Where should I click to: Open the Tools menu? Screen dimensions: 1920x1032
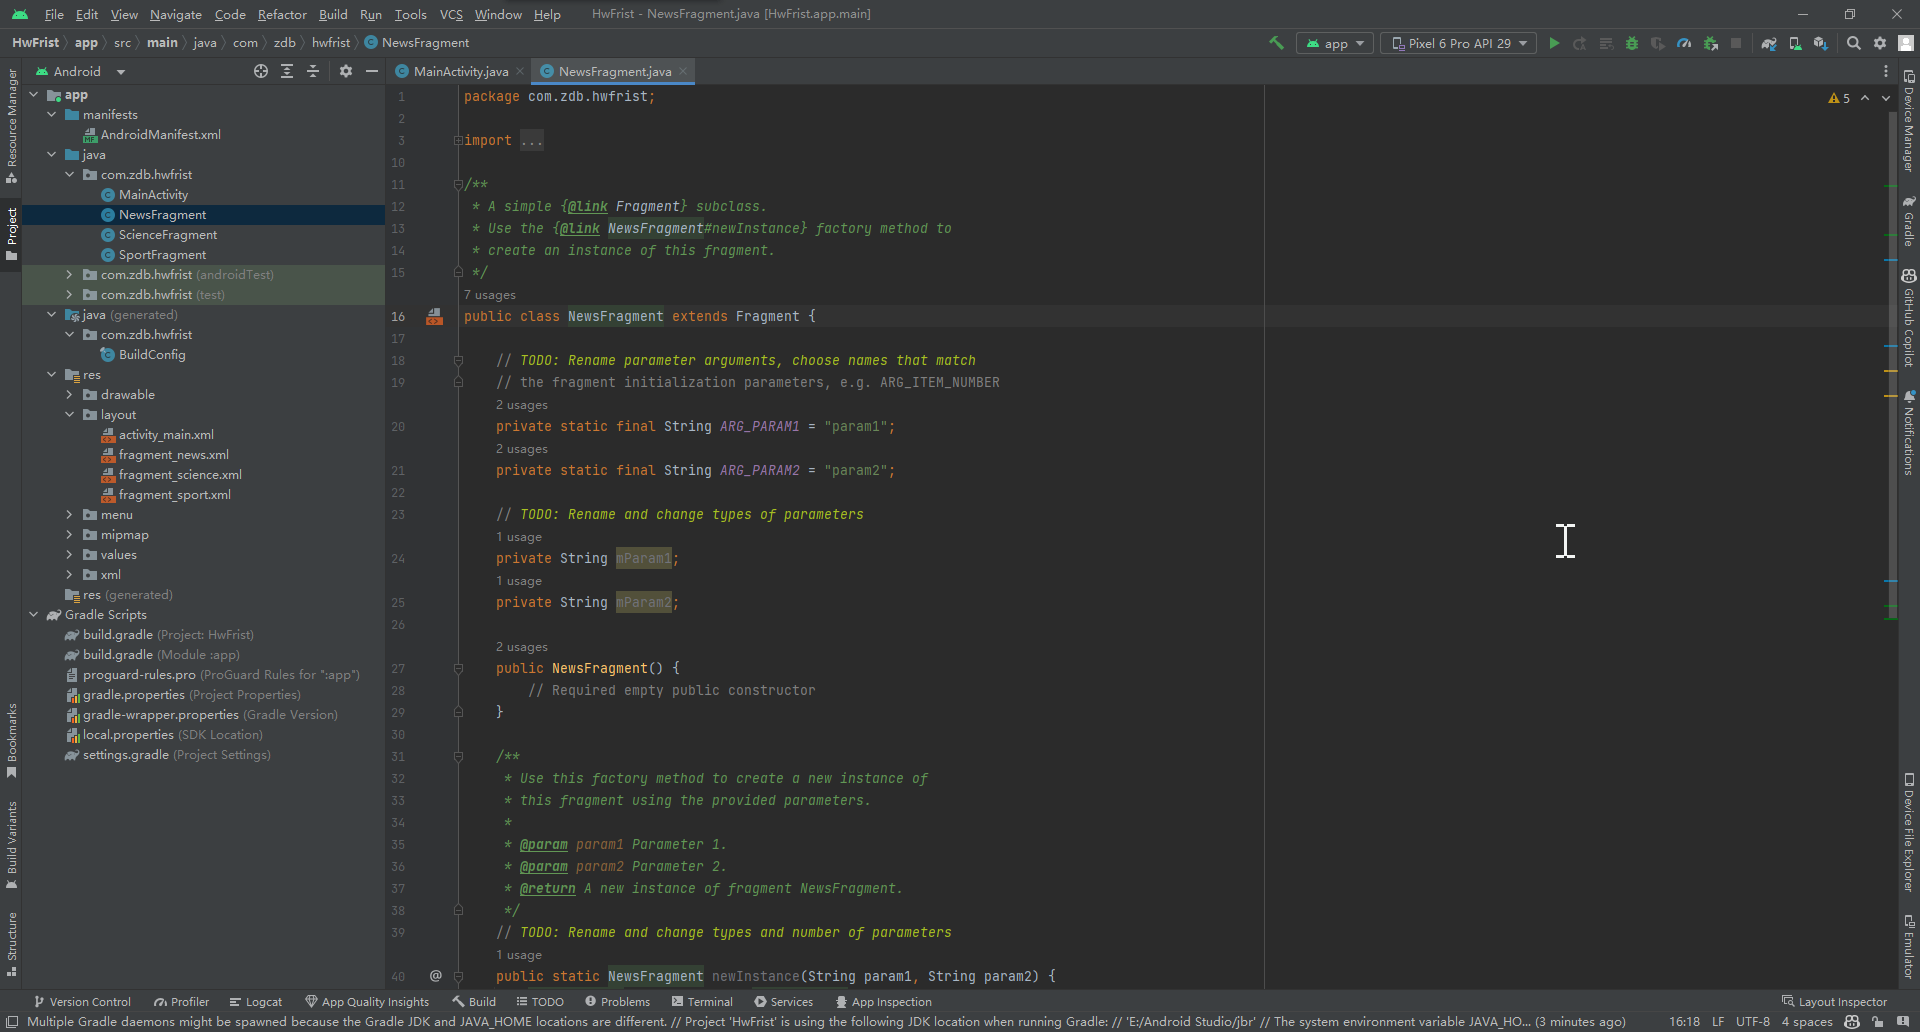coord(410,14)
